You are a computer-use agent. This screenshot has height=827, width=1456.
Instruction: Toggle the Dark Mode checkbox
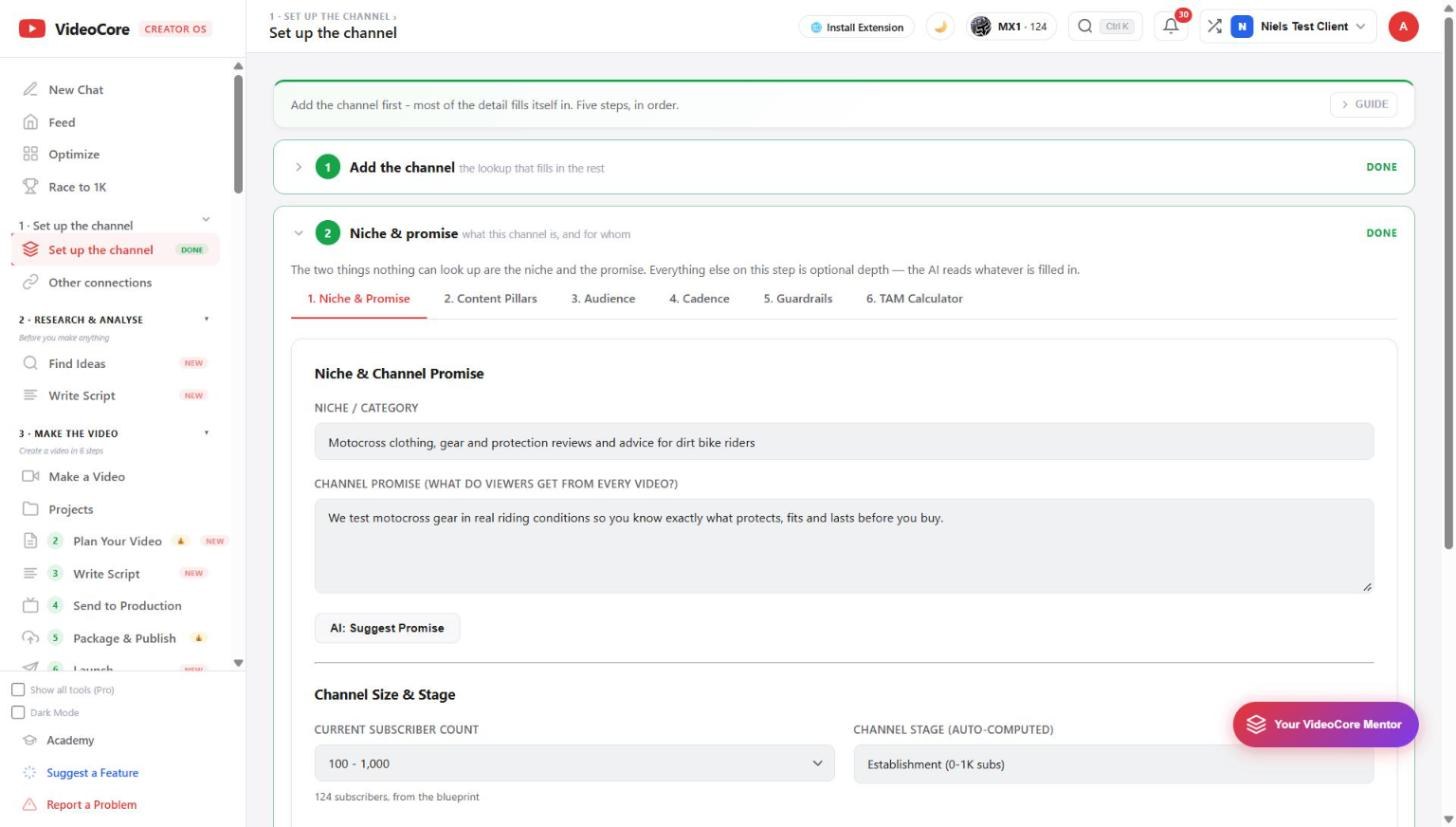[18, 713]
